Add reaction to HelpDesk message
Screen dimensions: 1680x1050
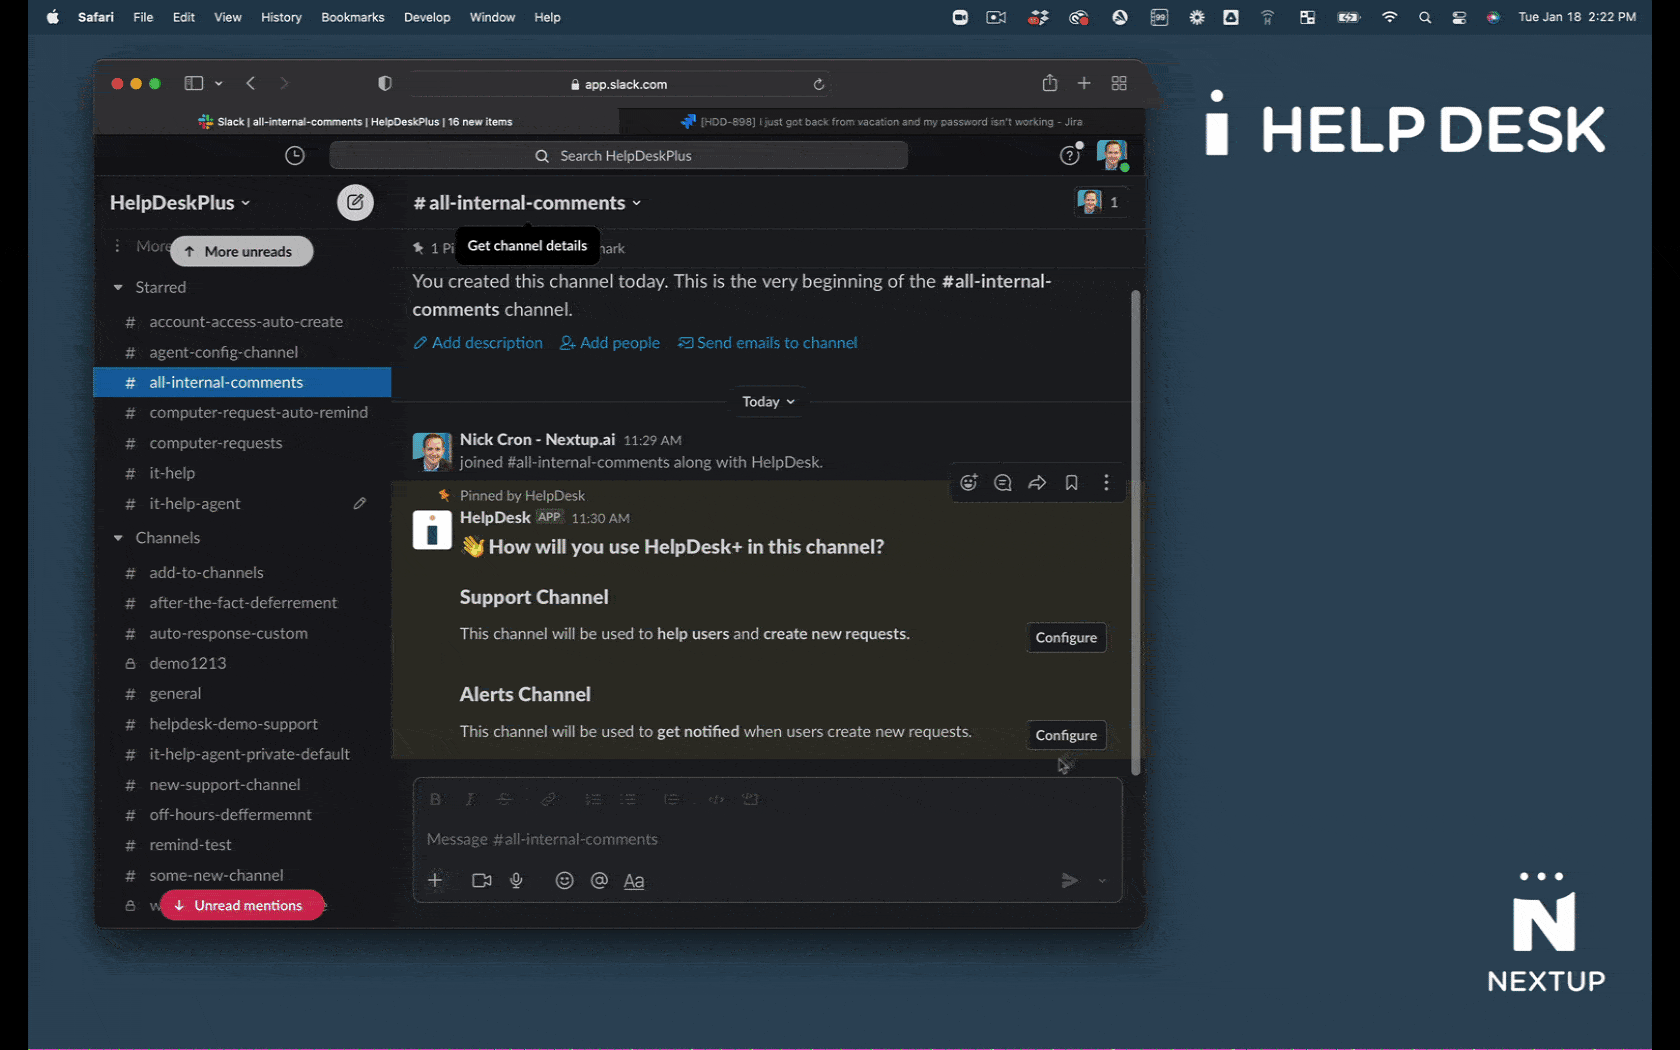pos(968,483)
